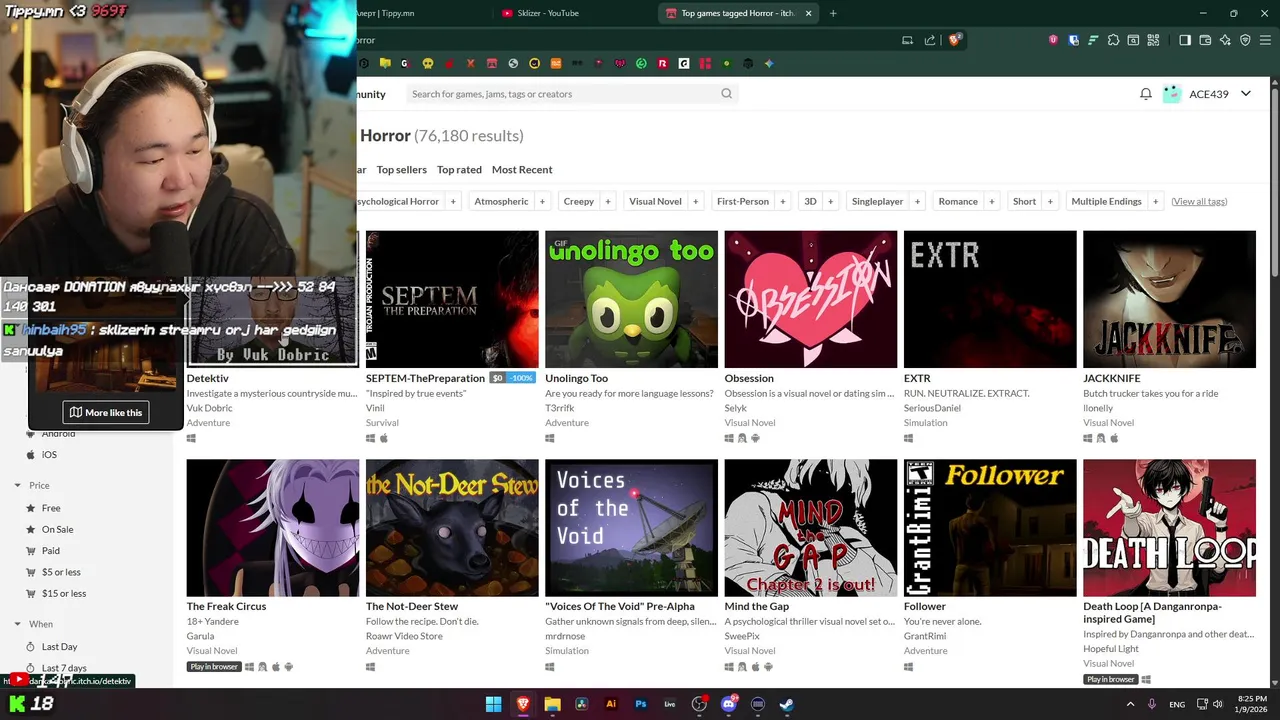The height and width of the screenshot is (720, 1280).
Task: Expand ACE439 account menu chevron
Action: 1246,94
